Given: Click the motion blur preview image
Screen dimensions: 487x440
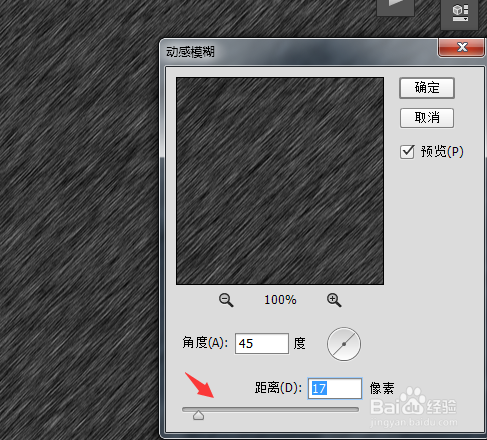Looking at the screenshot, I should point(280,181).
